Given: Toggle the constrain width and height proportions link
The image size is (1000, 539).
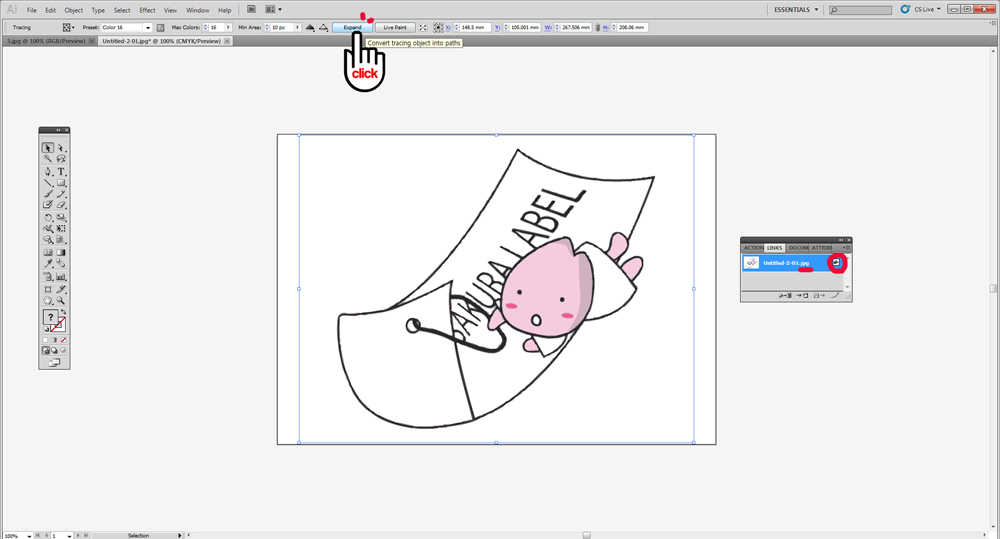Looking at the screenshot, I should tap(598, 27).
